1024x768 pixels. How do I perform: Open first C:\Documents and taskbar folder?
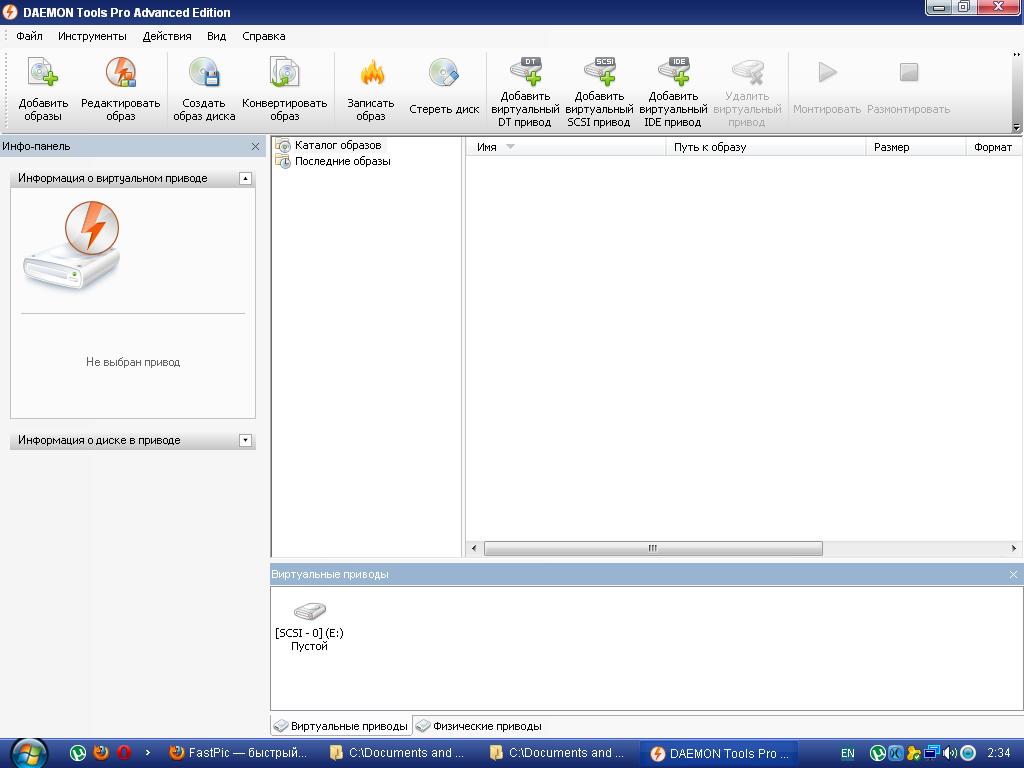click(x=398, y=753)
